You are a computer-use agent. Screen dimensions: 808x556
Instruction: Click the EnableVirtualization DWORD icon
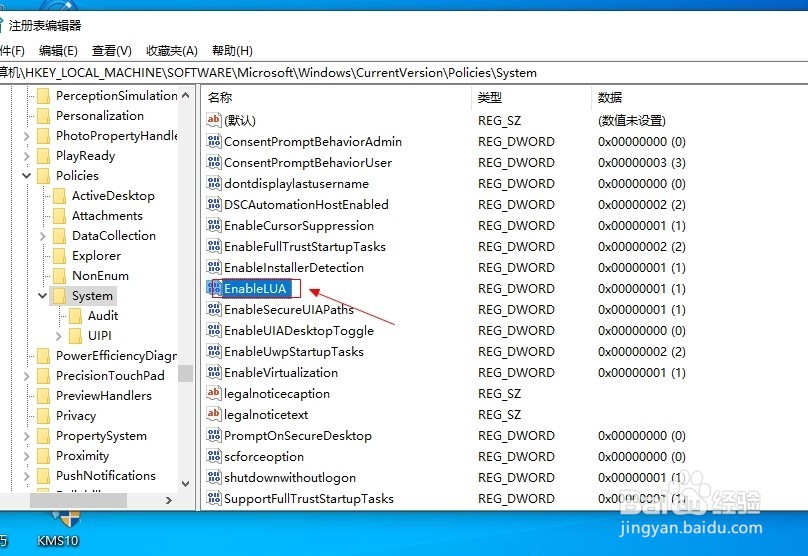(x=214, y=372)
